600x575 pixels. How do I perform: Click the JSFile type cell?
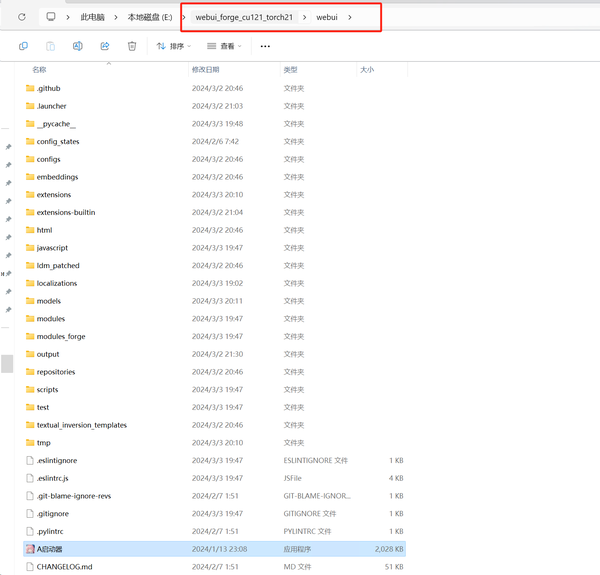(x=293, y=478)
